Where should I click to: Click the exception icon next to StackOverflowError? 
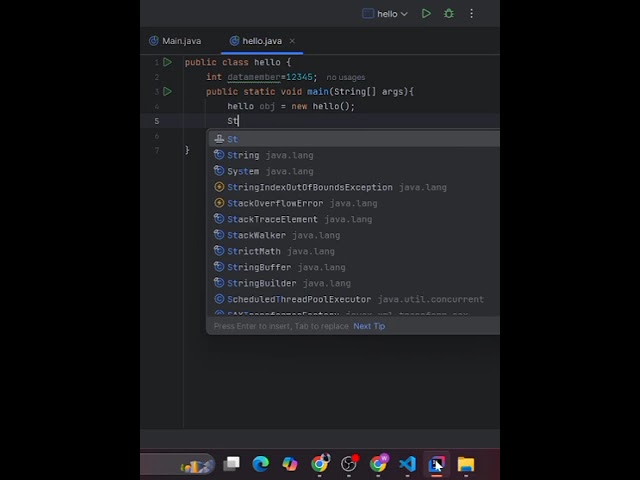(x=219, y=203)
